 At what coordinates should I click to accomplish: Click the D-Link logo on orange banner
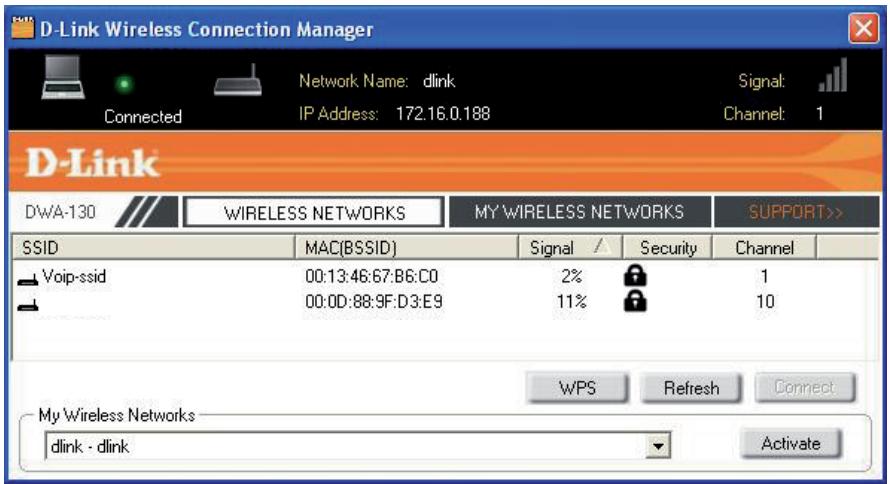click(x=93, y=164)
